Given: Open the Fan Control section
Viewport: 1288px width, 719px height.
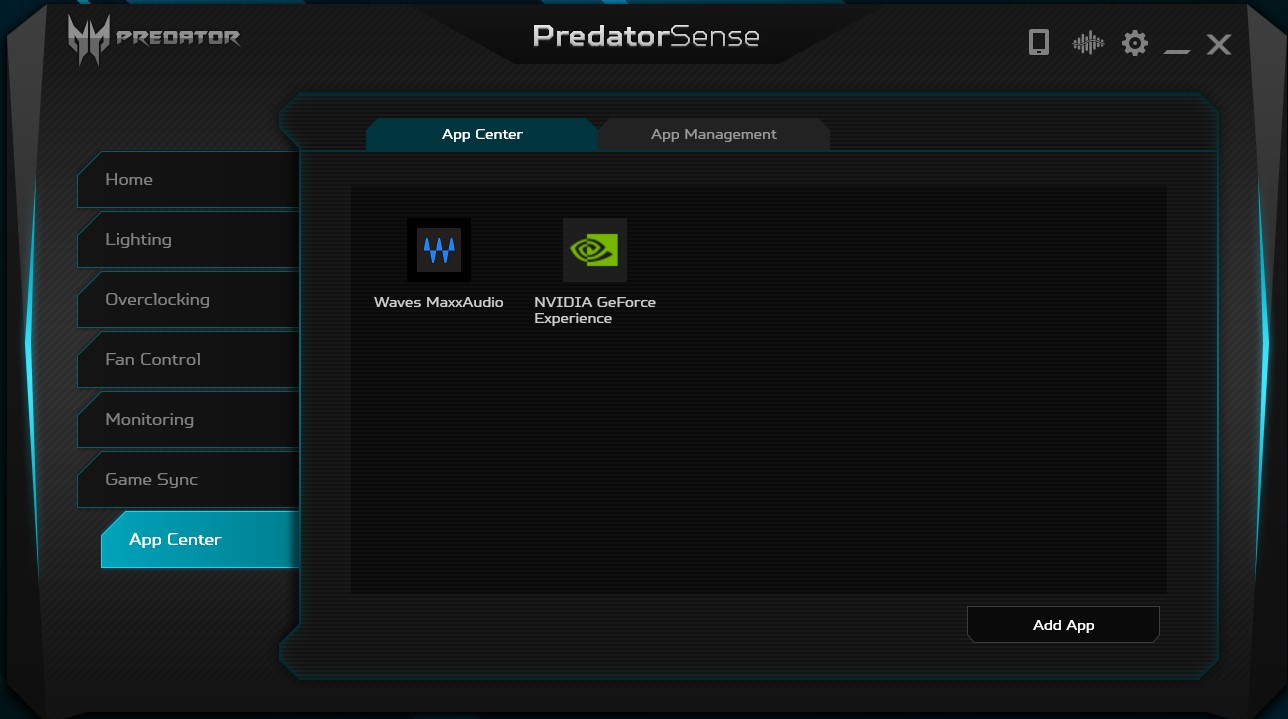Looking at the screenshot, I should tap(188, 360).
